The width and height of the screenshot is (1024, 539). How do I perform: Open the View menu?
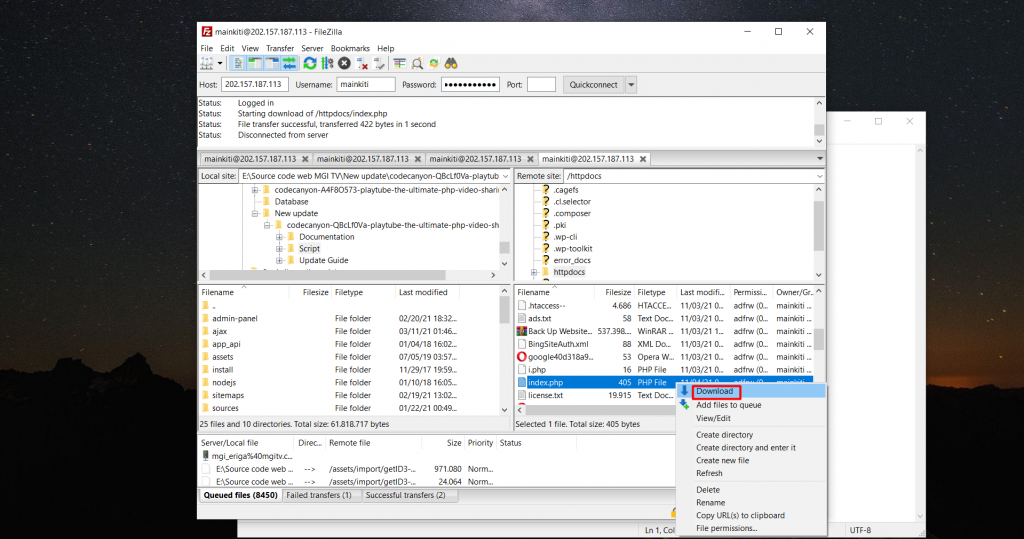coord(250,48)
